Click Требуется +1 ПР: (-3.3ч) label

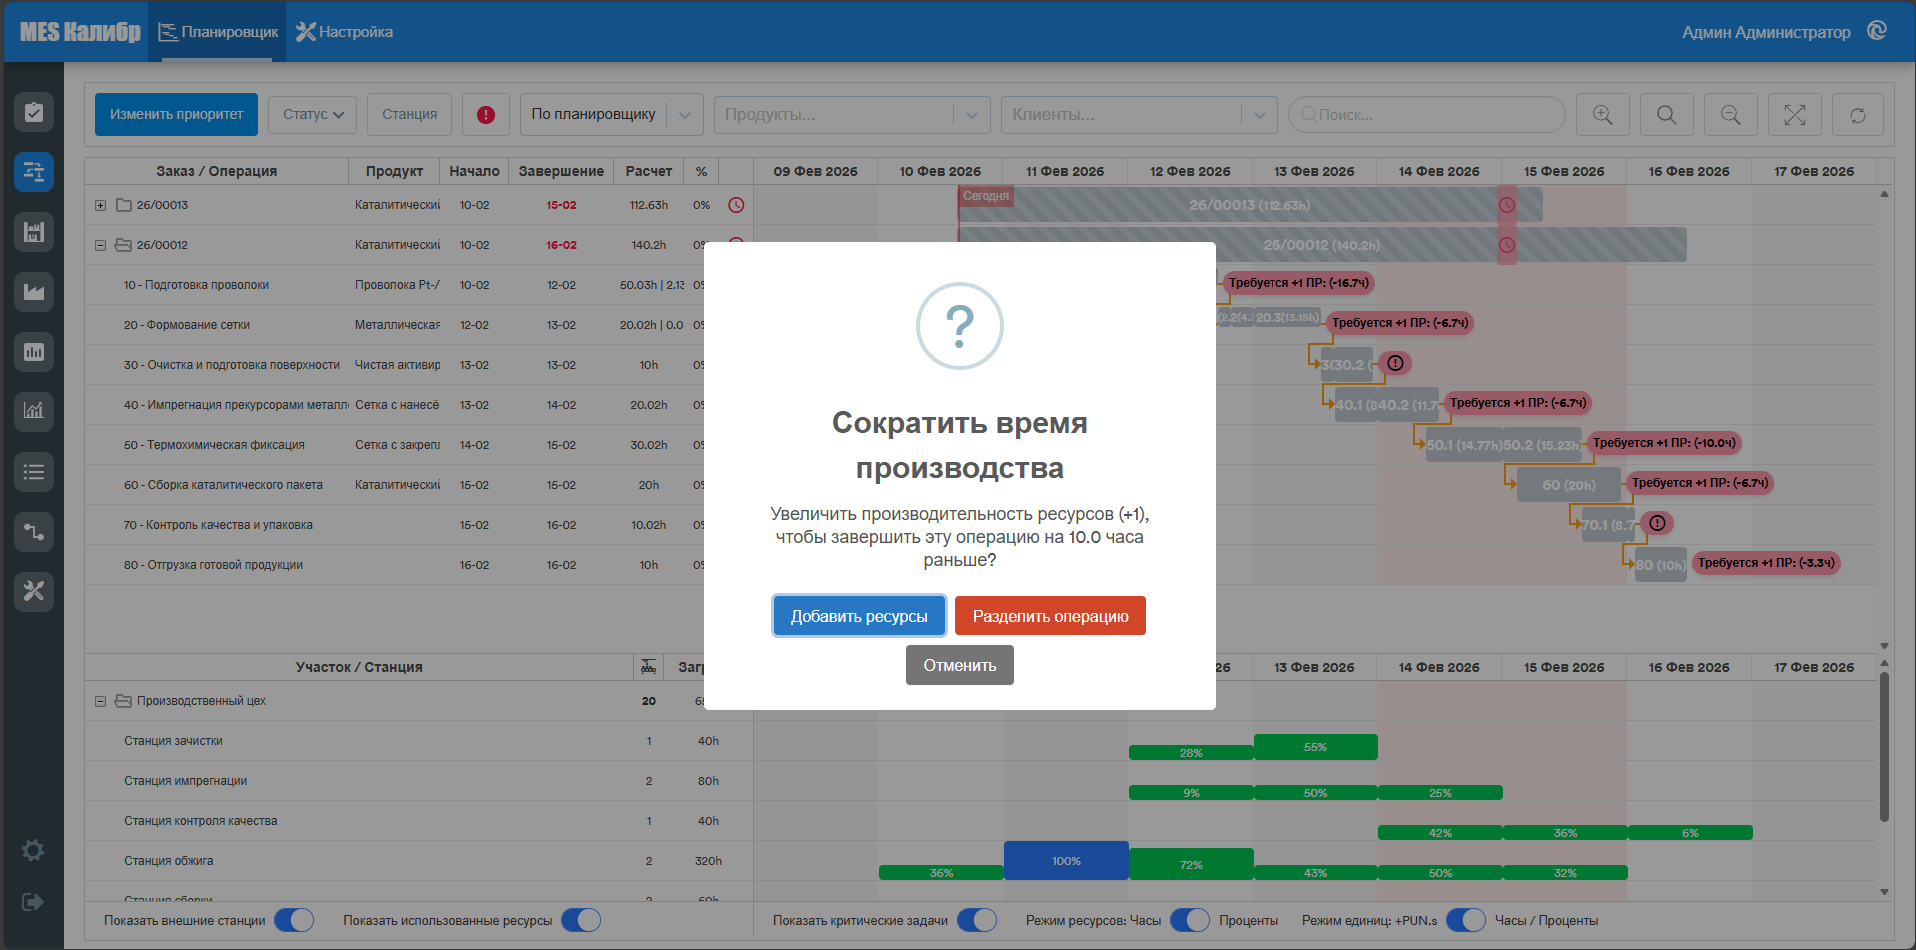point(1766,563)
